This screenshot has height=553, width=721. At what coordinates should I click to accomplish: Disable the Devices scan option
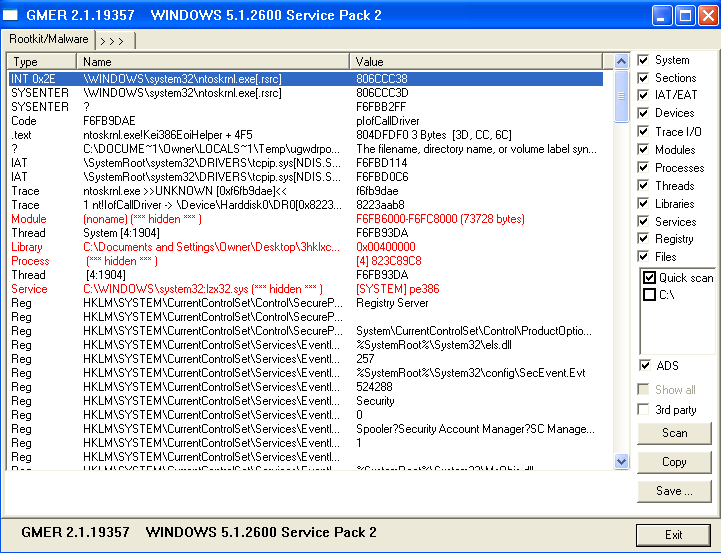coord(643,113)
